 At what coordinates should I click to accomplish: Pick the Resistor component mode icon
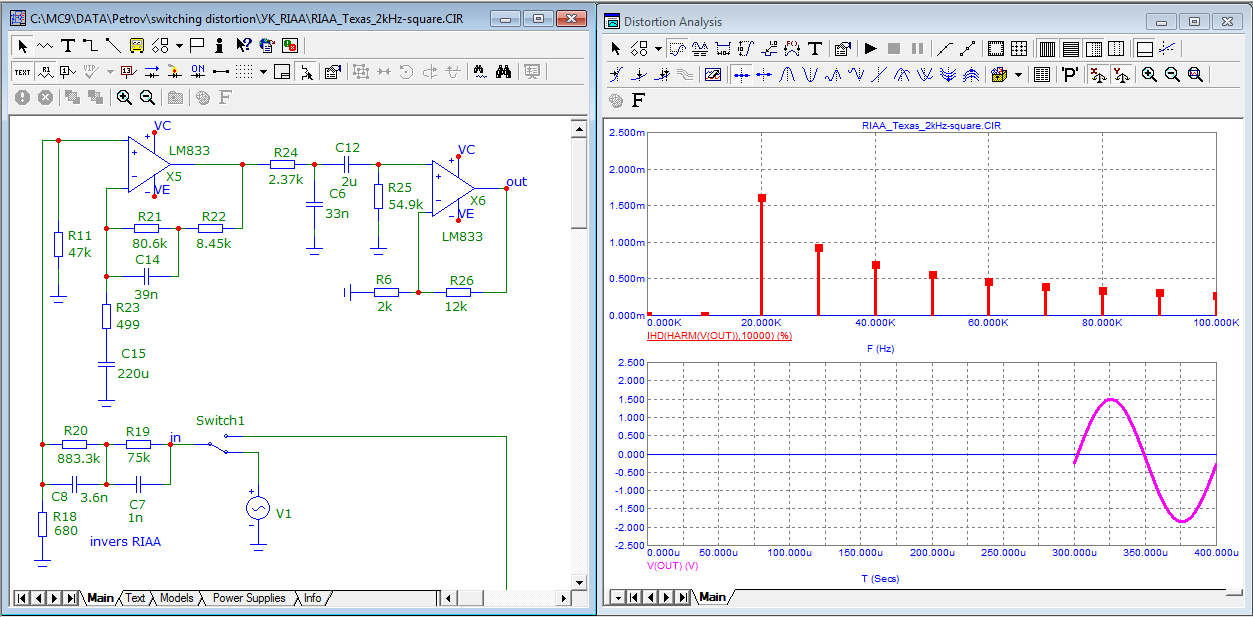[45, 45]
